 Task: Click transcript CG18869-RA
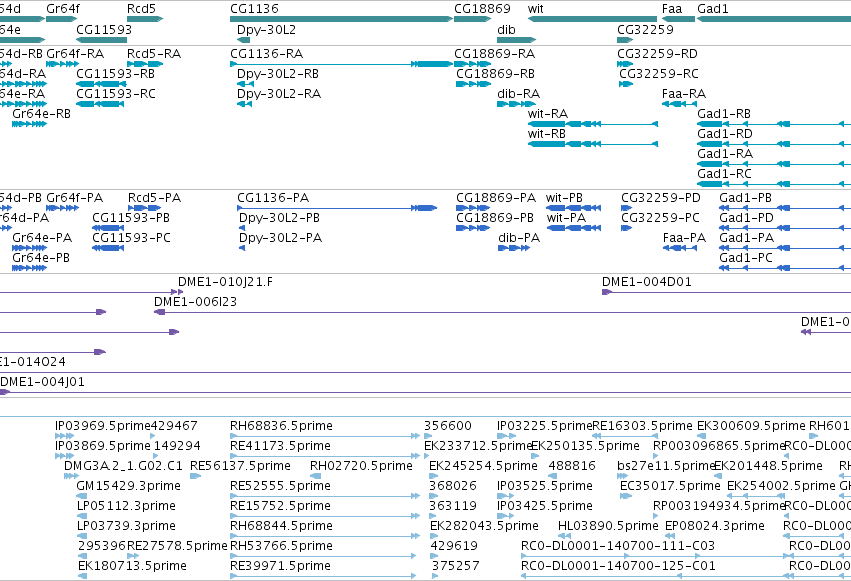[472, 64]
